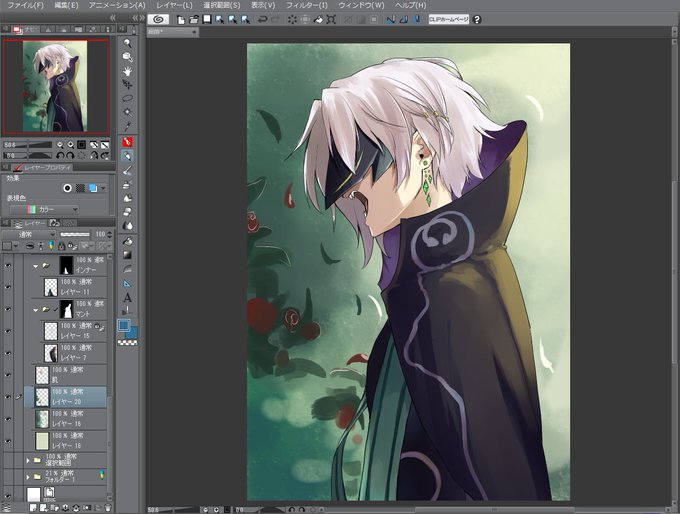Open CLIP STUDIO via spiral icon
This screenshot has height=514, width=680.
point(158,20)
